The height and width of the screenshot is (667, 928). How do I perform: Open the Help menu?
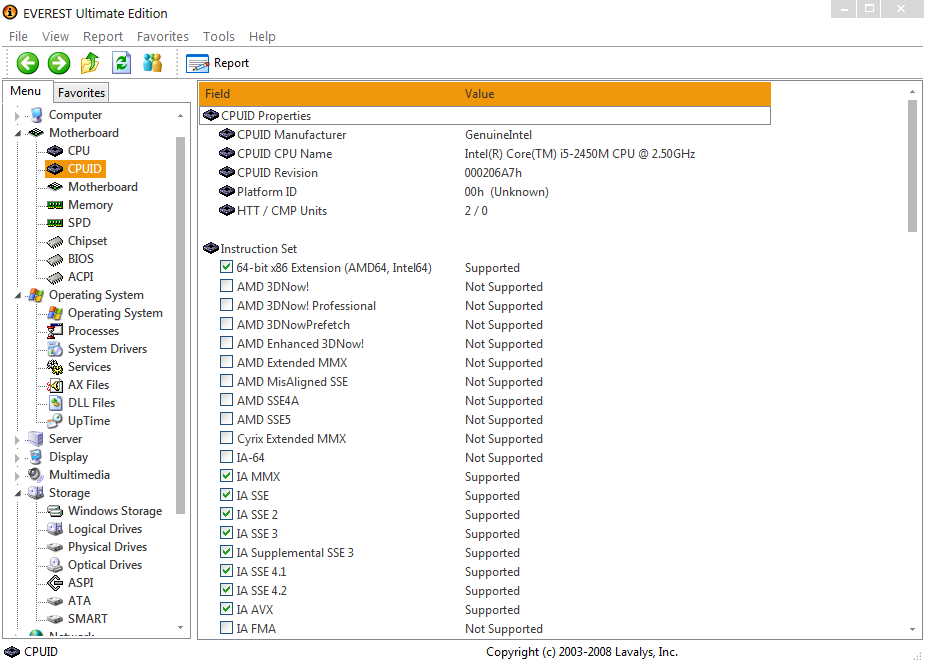tap(262, 37)
